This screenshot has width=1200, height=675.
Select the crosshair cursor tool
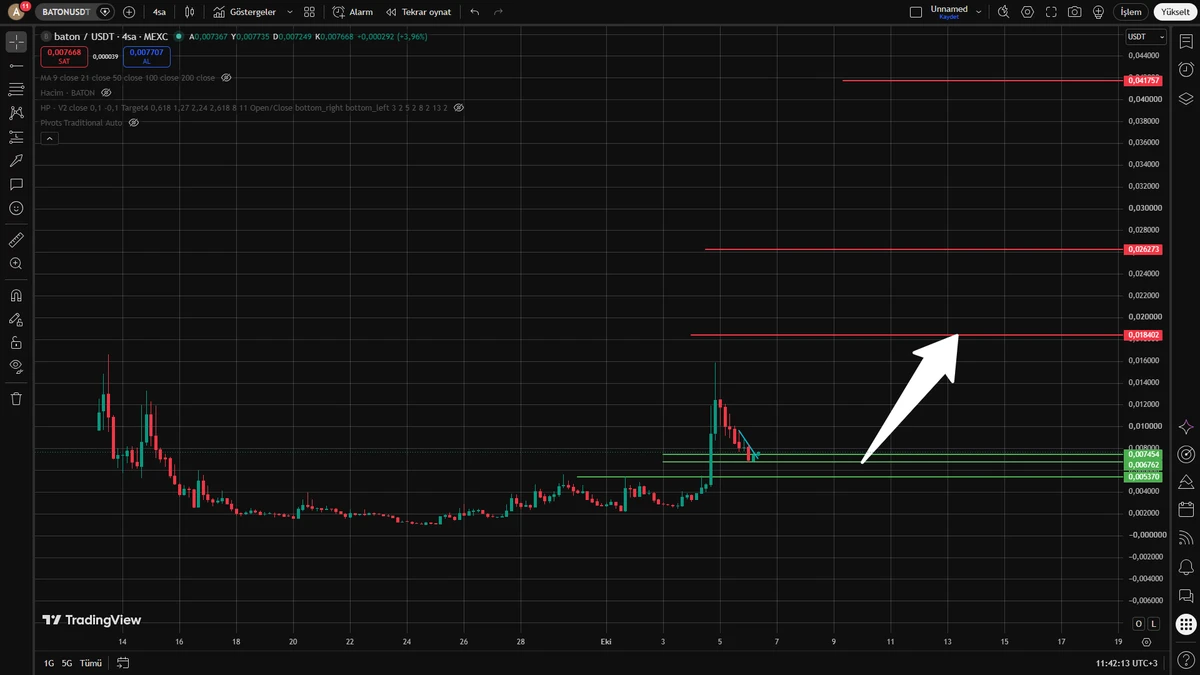[x=16, y=42]
